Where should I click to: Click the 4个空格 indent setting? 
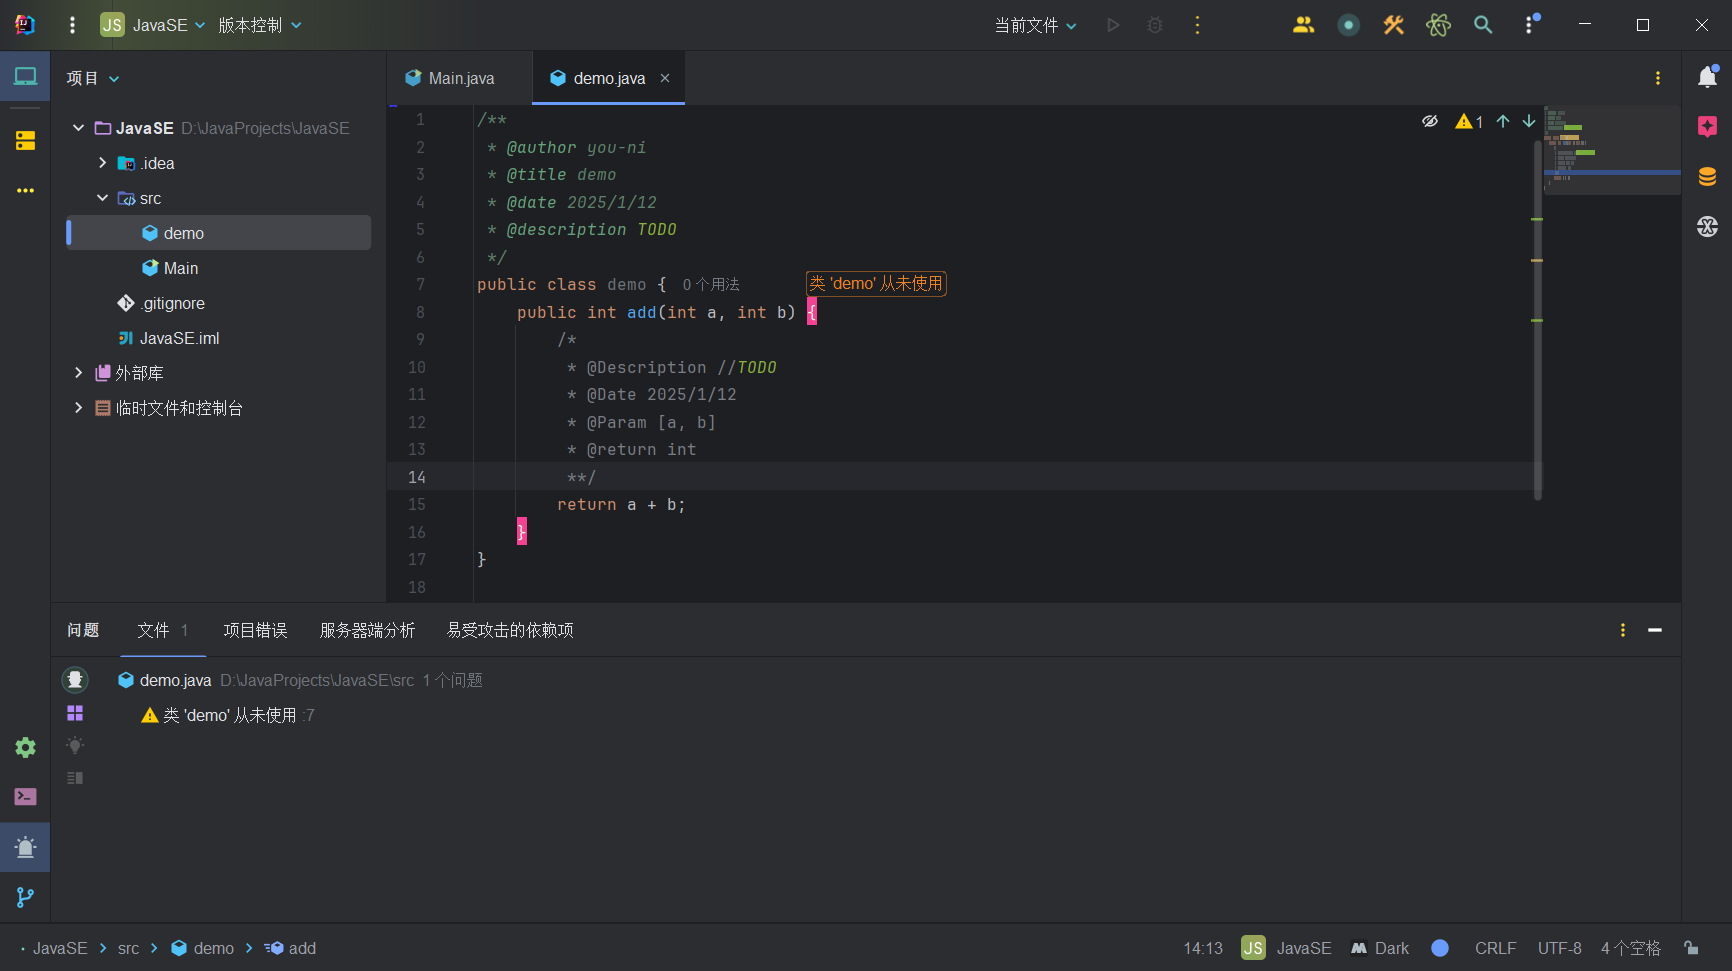pyautogui.click(x=1630, y=948)
